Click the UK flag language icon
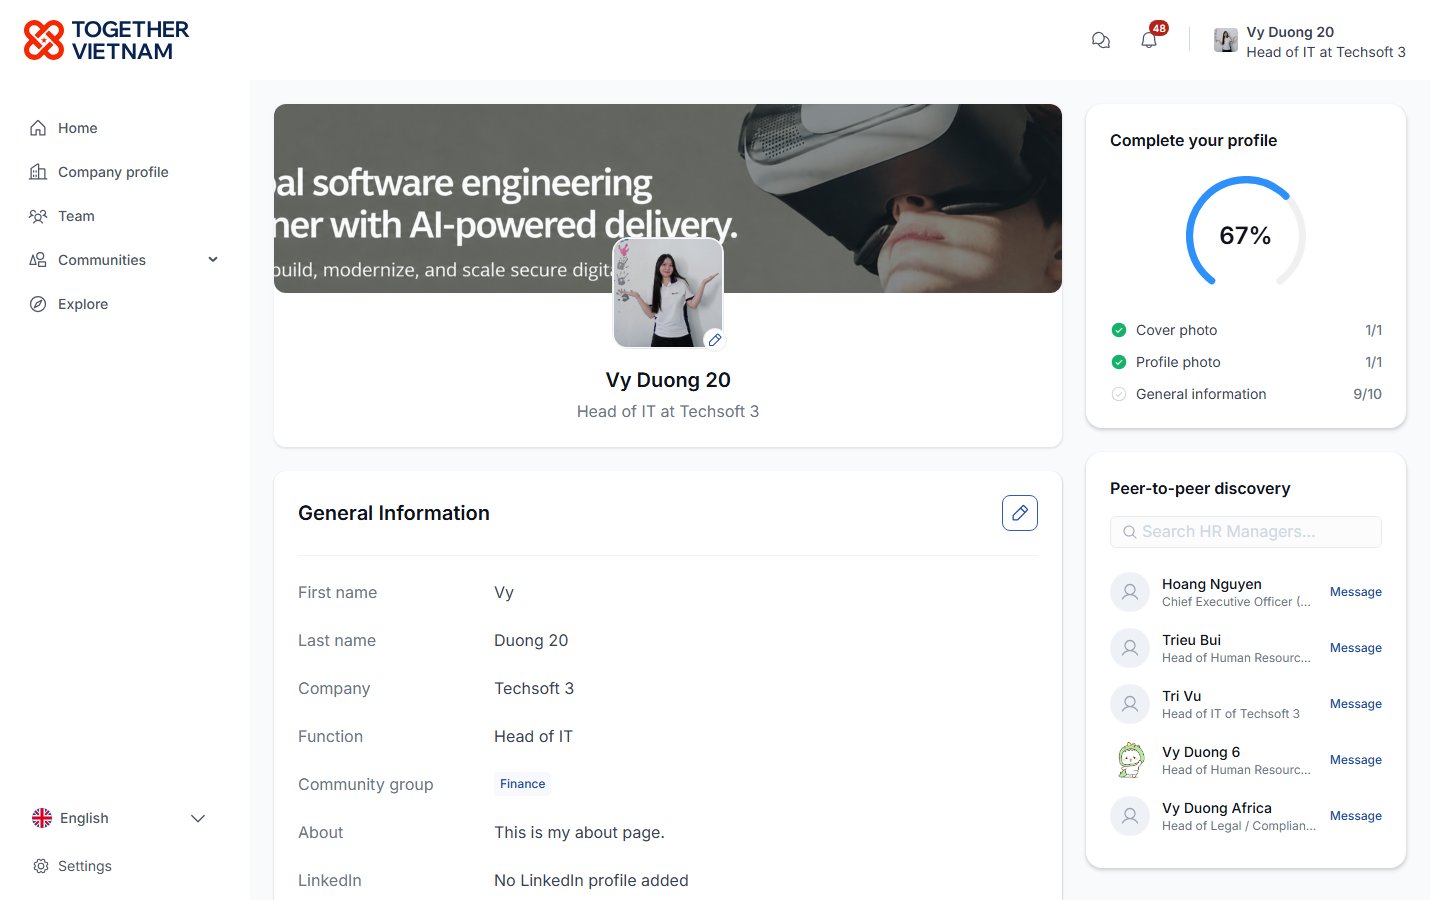 tap(42, 818)
